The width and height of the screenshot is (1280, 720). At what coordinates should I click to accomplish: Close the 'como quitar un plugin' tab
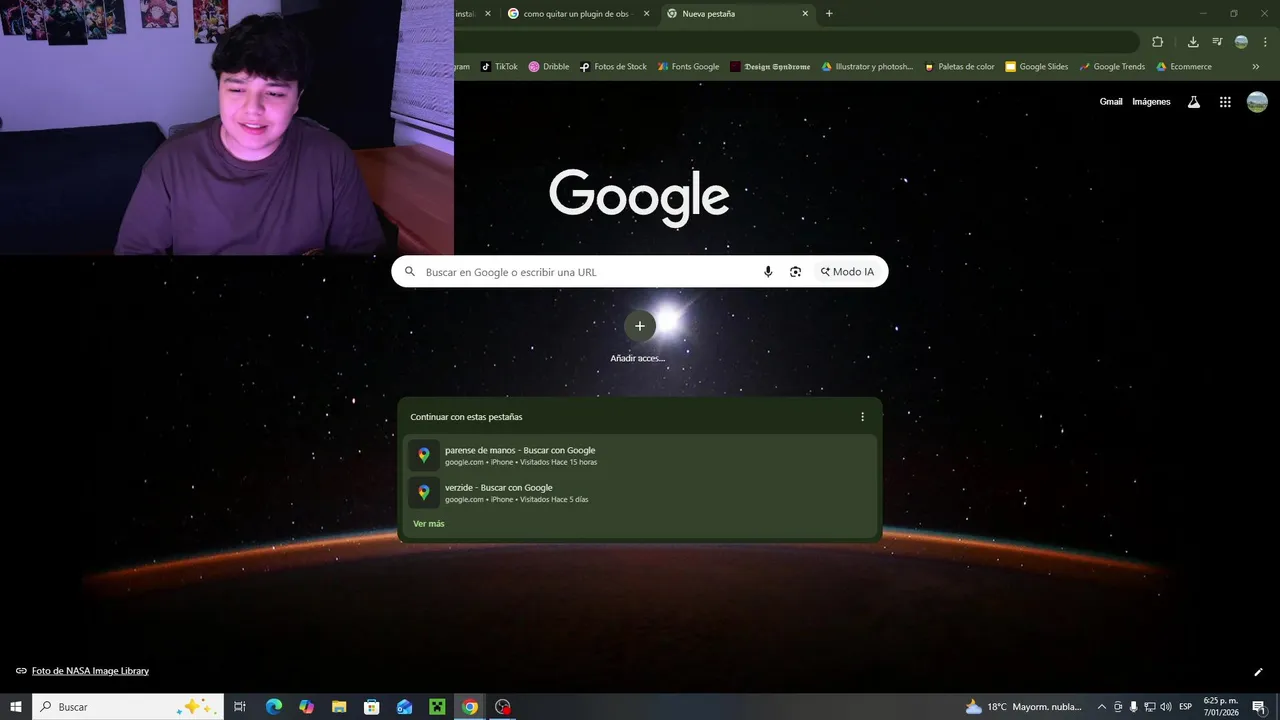646,14
